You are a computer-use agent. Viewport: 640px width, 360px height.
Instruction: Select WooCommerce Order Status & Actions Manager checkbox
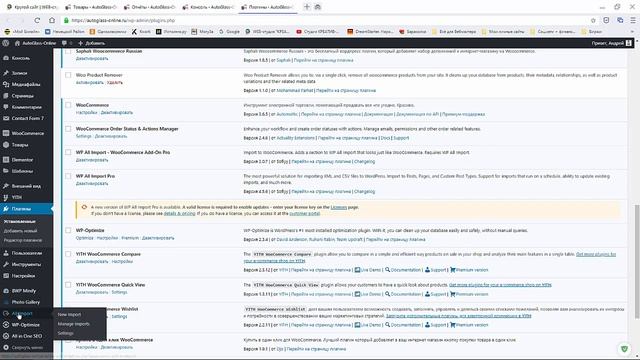(x=68, y=129)
